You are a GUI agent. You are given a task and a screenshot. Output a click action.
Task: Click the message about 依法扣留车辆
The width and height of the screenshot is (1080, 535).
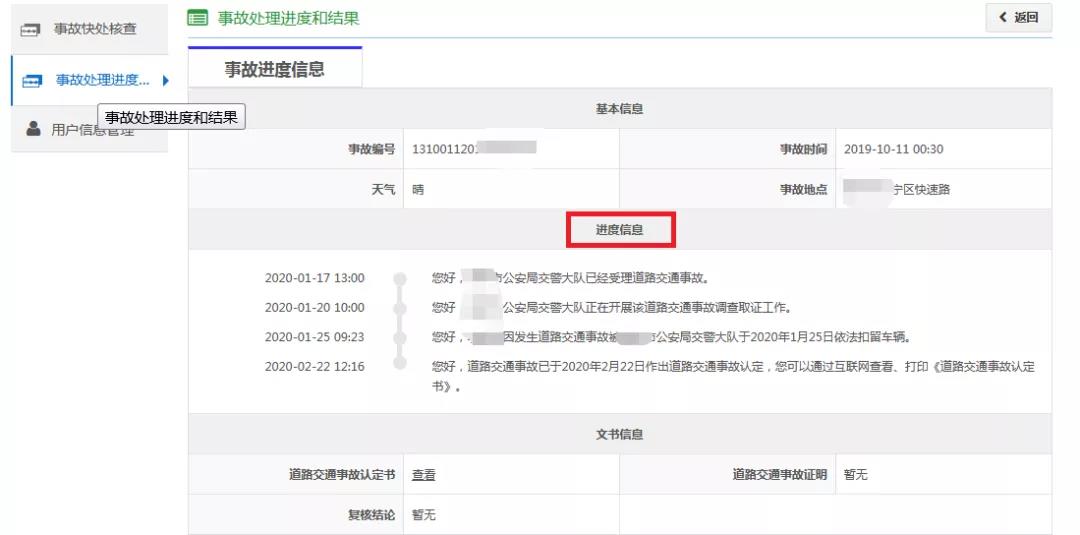click(x=672, y=337)
